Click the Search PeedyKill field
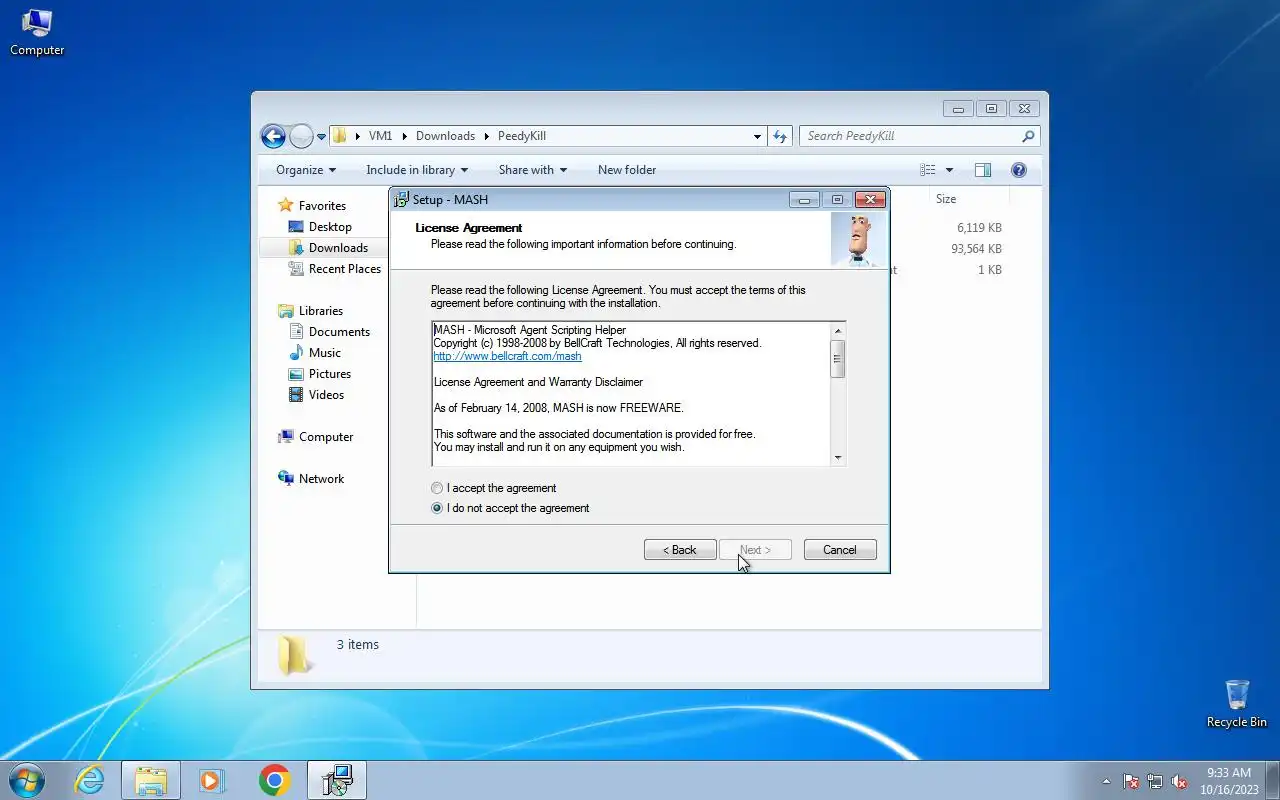The width and height of the screenshot is (1280, 800). click(x=919, y=136)
